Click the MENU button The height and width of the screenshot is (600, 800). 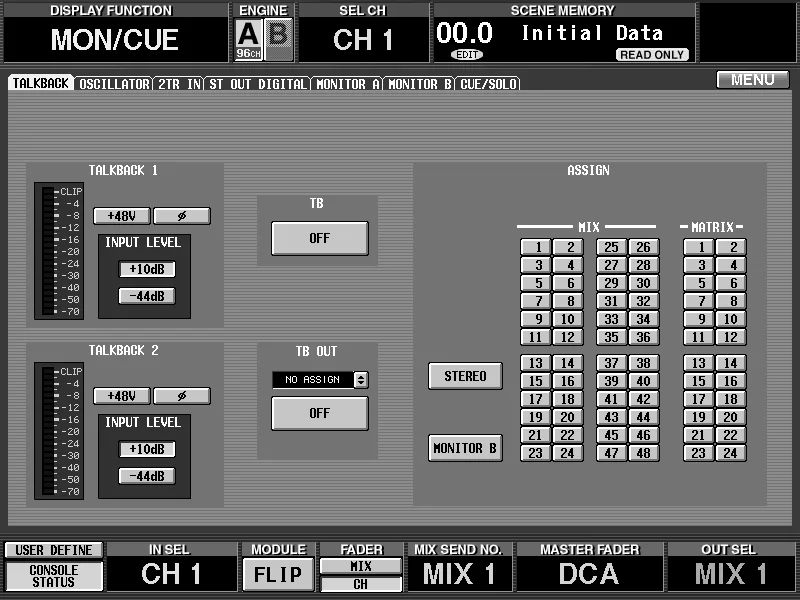[x=753, y=80]
